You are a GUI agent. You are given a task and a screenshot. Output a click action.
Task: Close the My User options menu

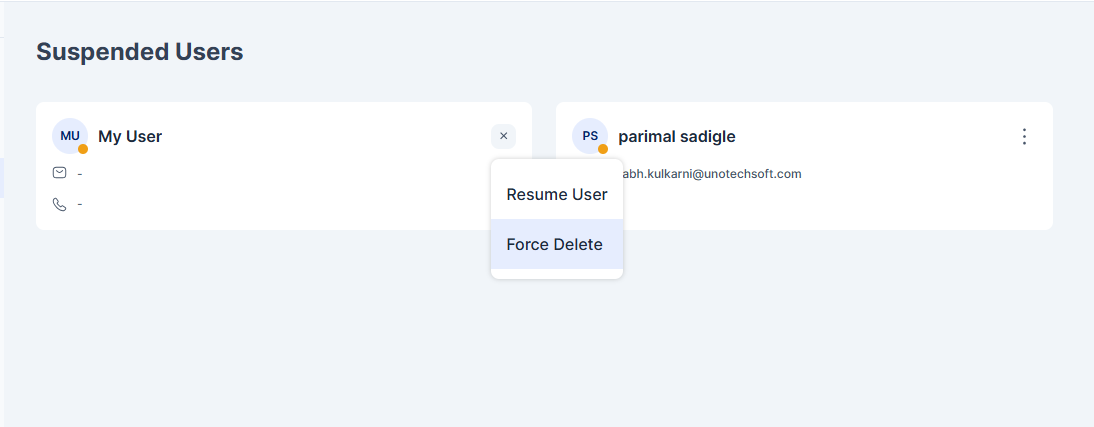pyautogui.click(x=503, y=136)
